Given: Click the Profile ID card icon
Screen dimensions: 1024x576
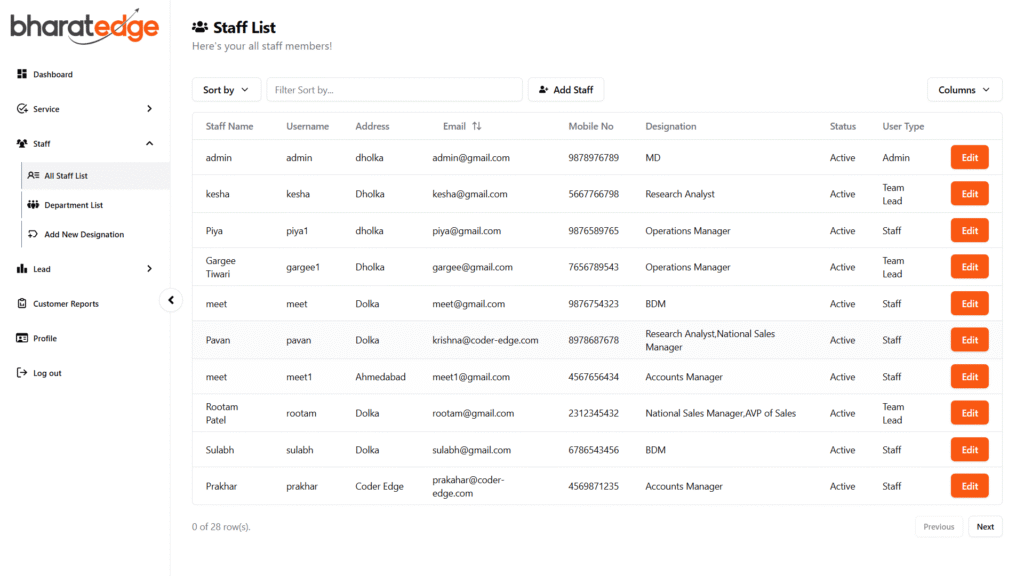Looking at the screenshot, I should pyautogui.click(x=22, y=338).
